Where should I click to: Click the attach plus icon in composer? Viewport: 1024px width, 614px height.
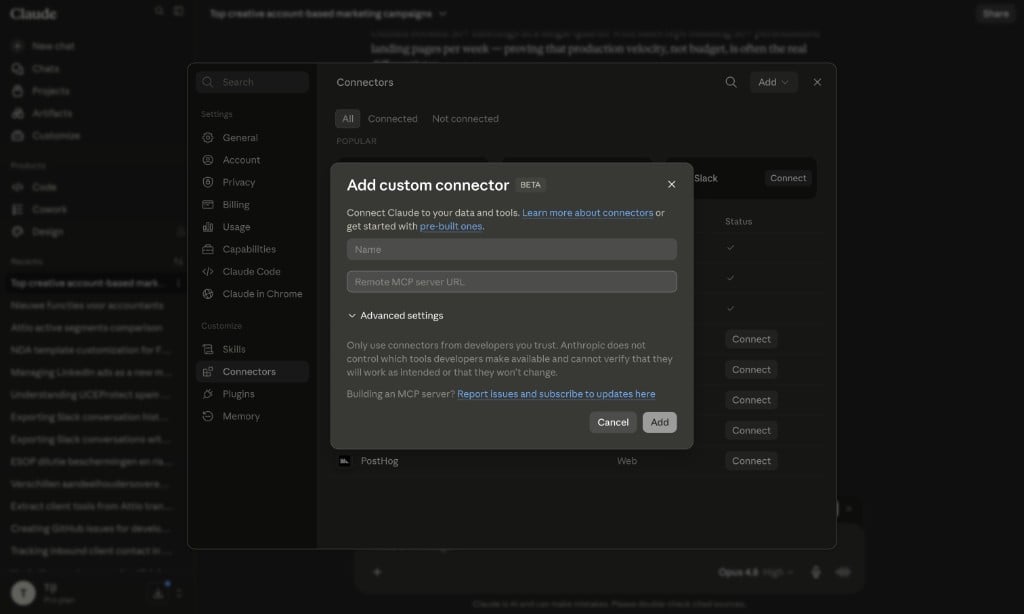pyautogui.click(x=377, y=572)
